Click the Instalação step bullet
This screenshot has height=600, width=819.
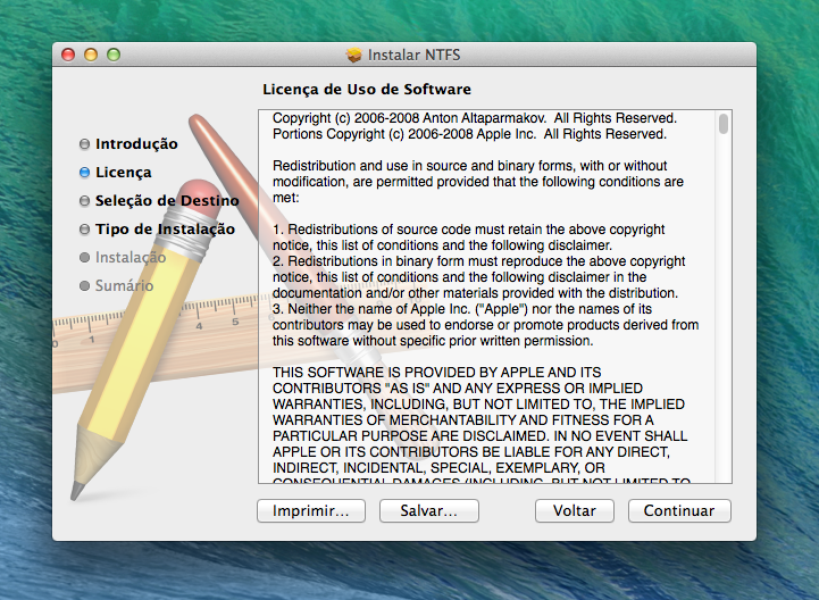[85, 257]
